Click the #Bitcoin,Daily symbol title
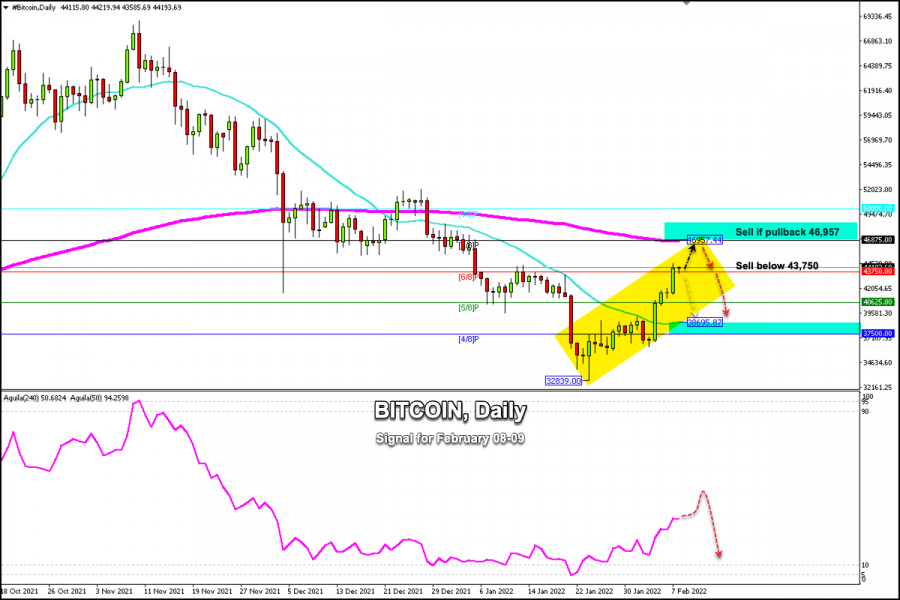Viewport: 900px width, 600px height. point(33,7)
